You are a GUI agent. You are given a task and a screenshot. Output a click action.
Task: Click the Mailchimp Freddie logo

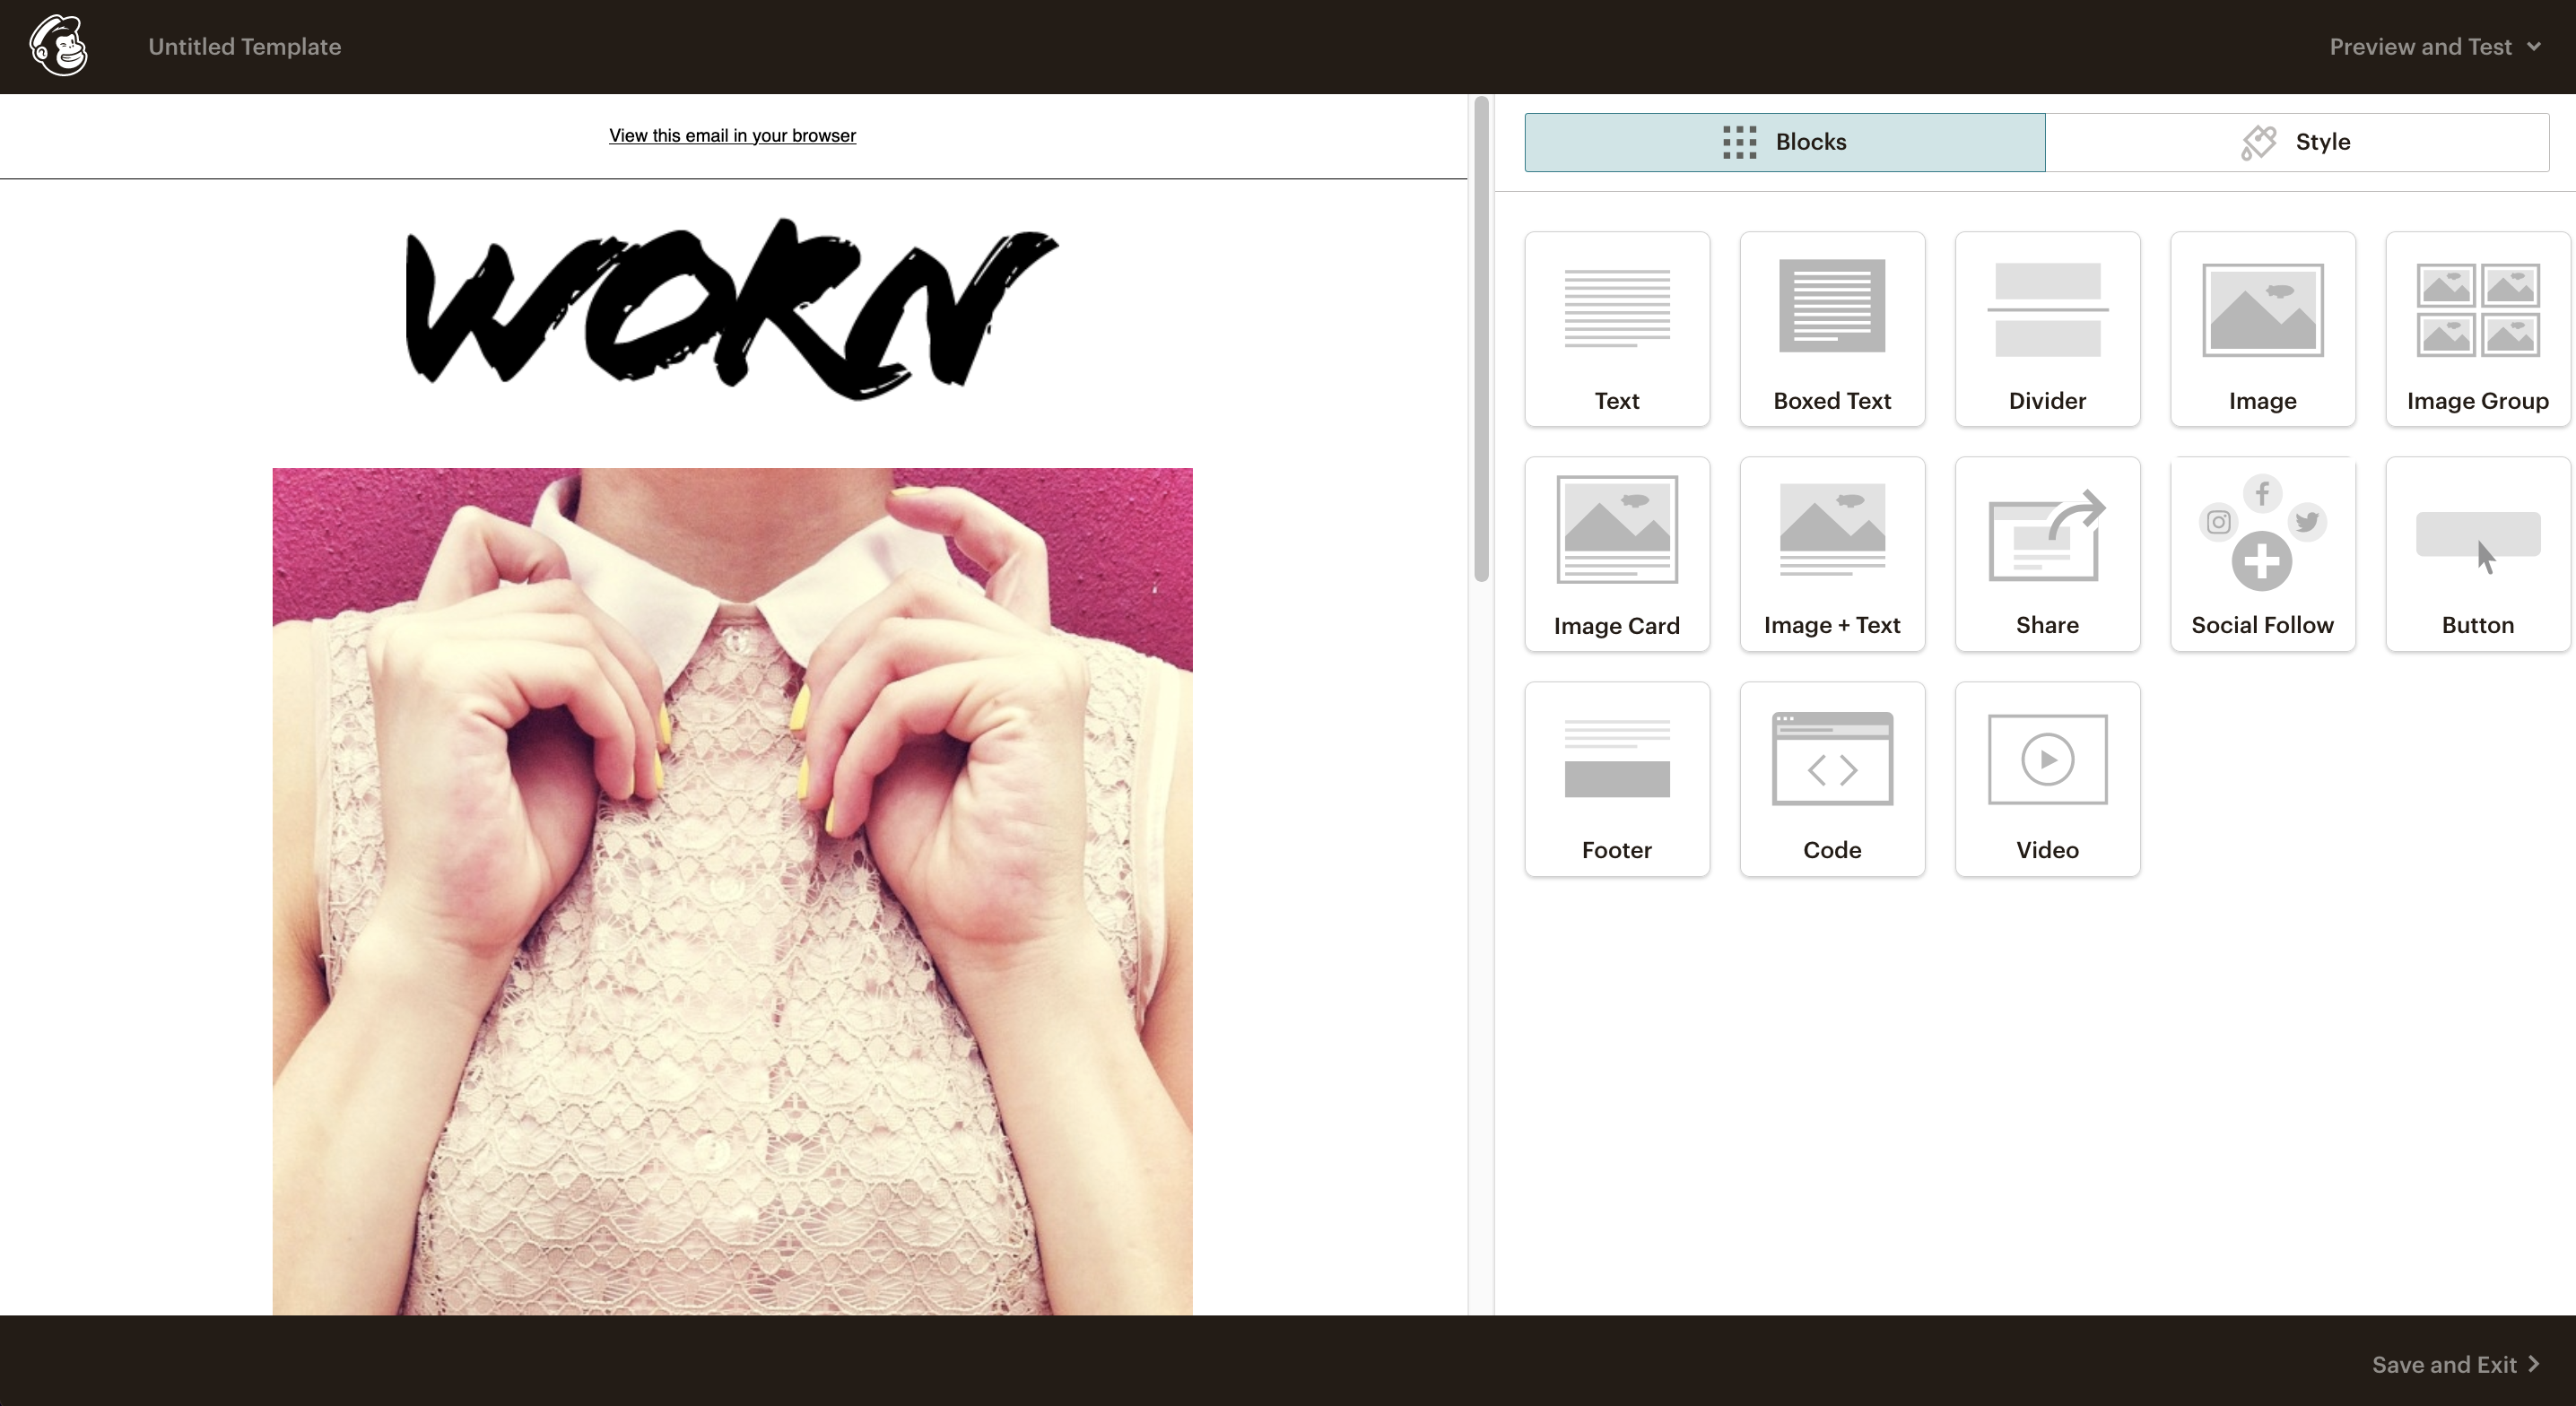tap(59, 46)
